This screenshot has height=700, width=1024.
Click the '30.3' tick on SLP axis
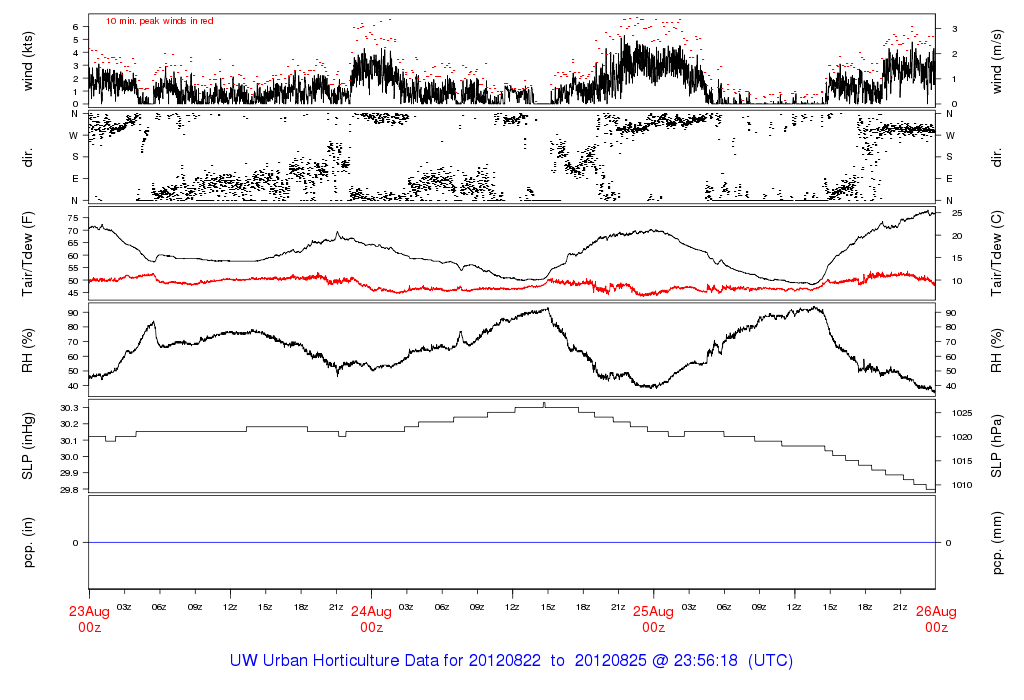pyautogui.click(x=69, y=408)
